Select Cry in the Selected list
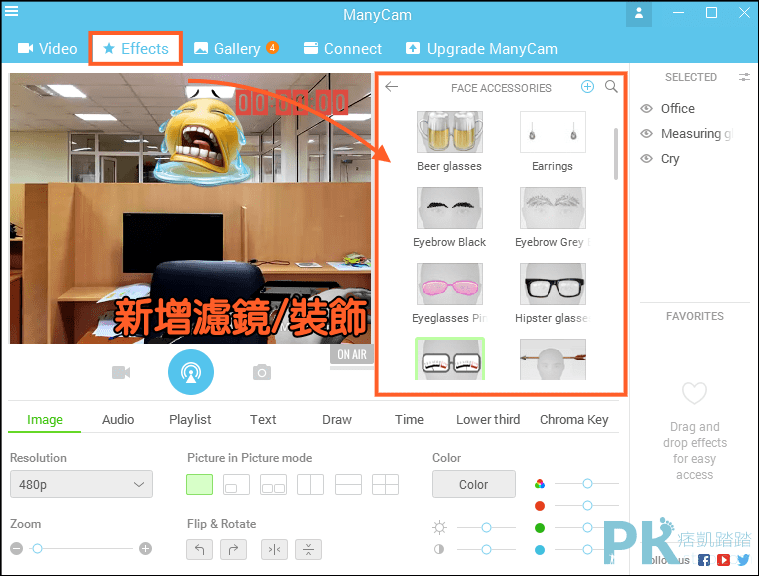This screenshot has height=576, width=759. click(670, 159)
